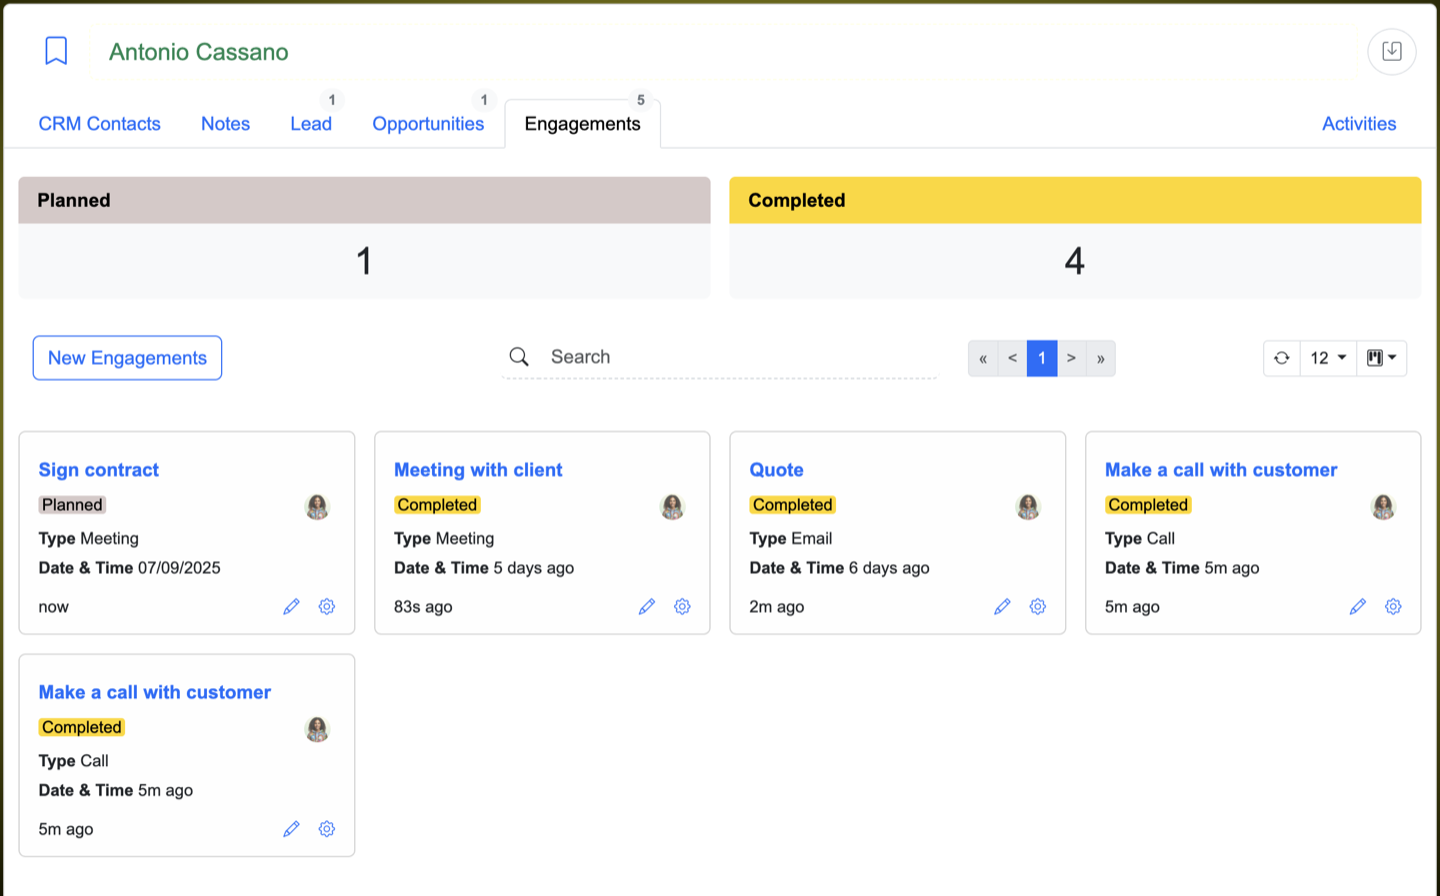Open the Activities link
The height and width of the screenshot is (896, 1440).
(1358, 124)
